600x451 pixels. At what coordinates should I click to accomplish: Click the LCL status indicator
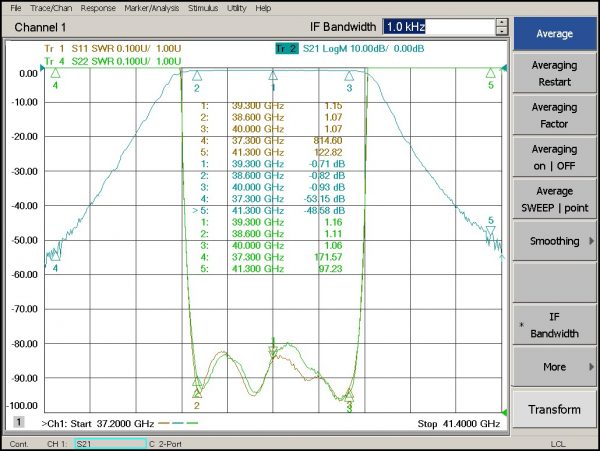pos(558,444)
